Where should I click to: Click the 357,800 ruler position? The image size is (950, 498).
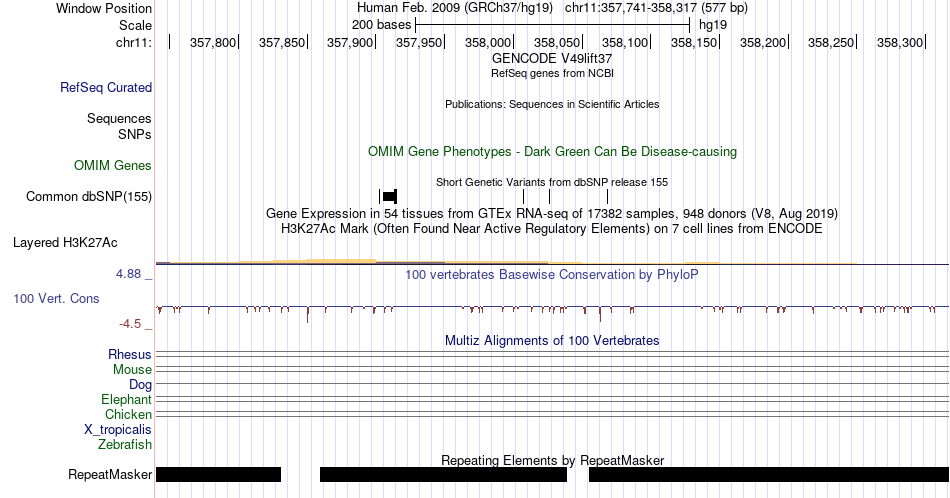tap(213, 42)
